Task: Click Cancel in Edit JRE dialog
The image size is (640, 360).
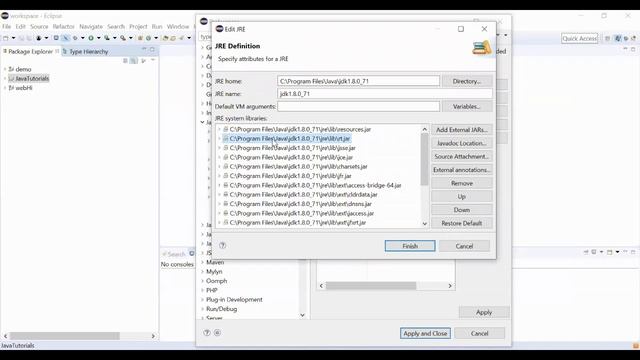Action: click(464, 246)
